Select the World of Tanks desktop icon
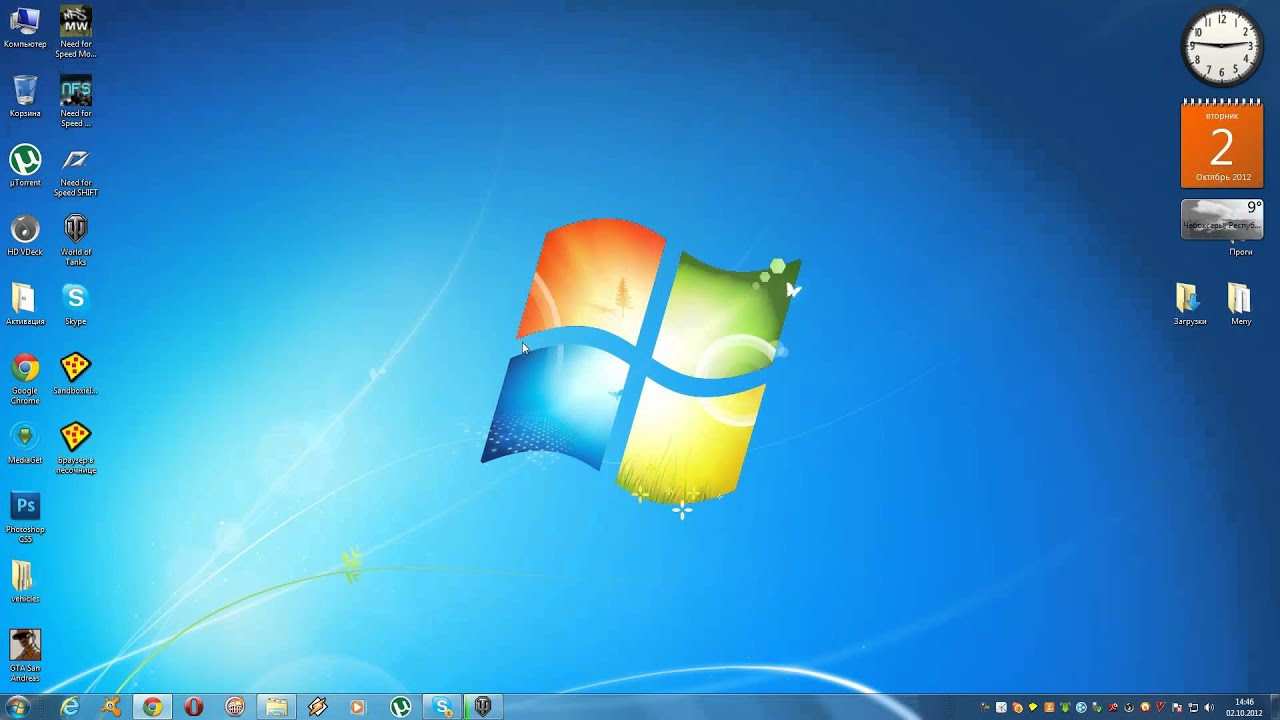1280x720 pixels. pyautogui.click(x=76, y=240)
